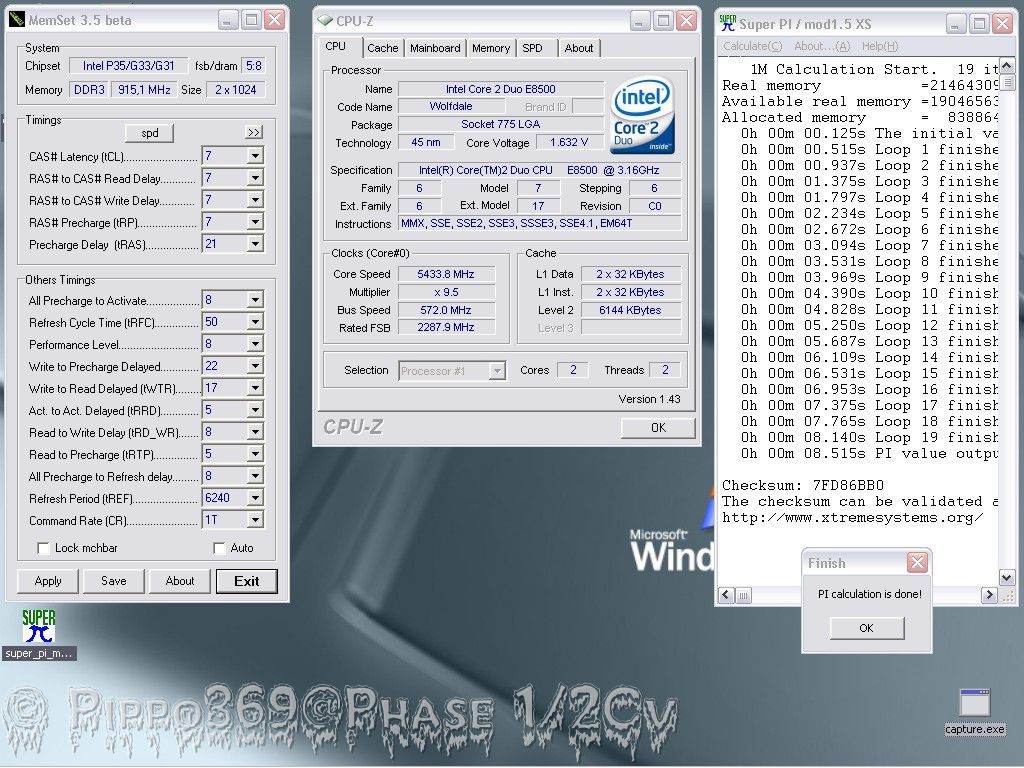The width and height of the screenshot is (1024, 768).
Task: Open the CAS# Latency (tCL) dropdown
Action: click(255, 156)
